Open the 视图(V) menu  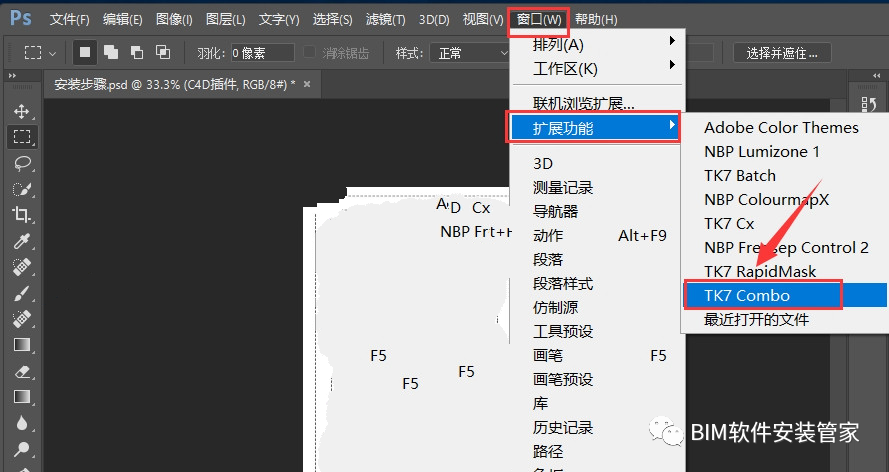pyautogui.click(x=482, y=19)
